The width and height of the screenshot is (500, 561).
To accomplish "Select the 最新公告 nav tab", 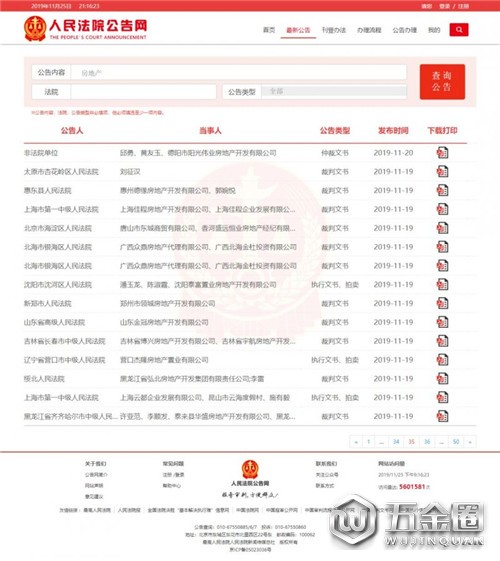I will click(x=298, y=30).
